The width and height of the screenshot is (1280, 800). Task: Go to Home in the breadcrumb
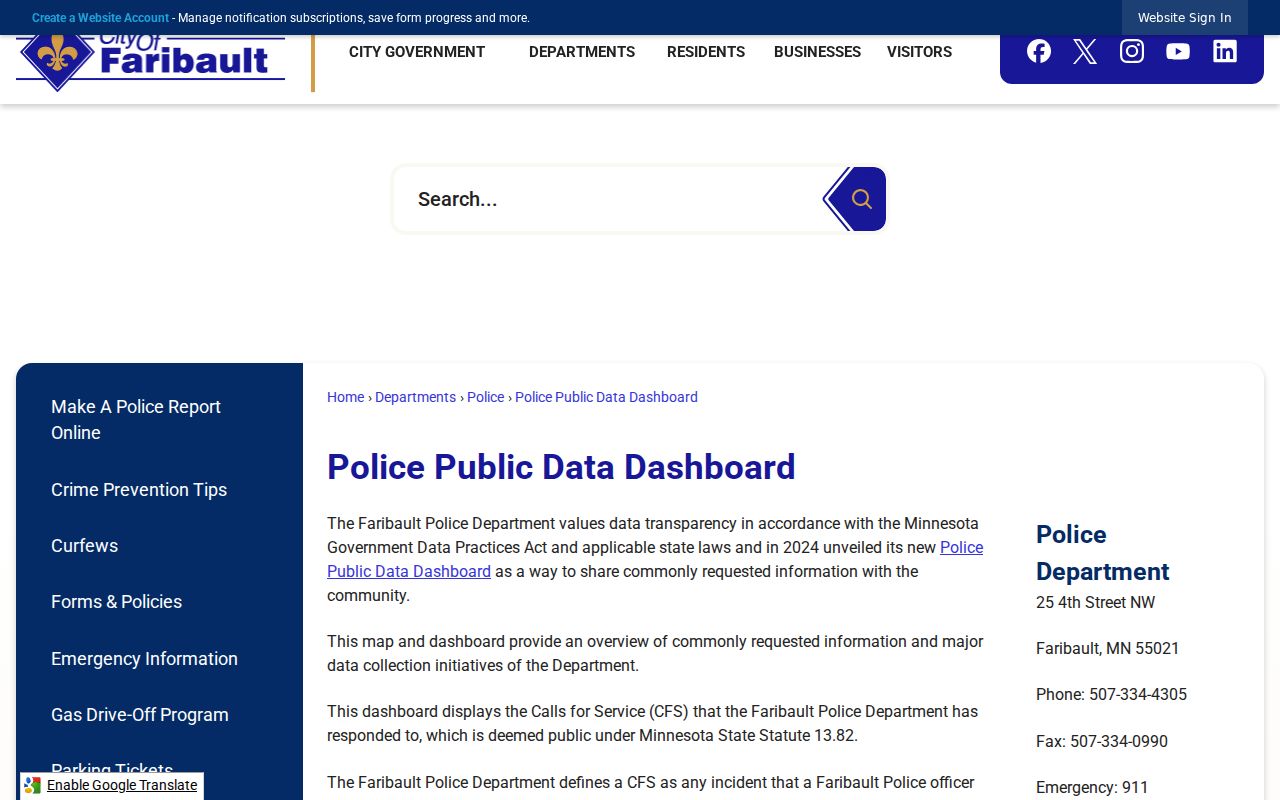345,397
